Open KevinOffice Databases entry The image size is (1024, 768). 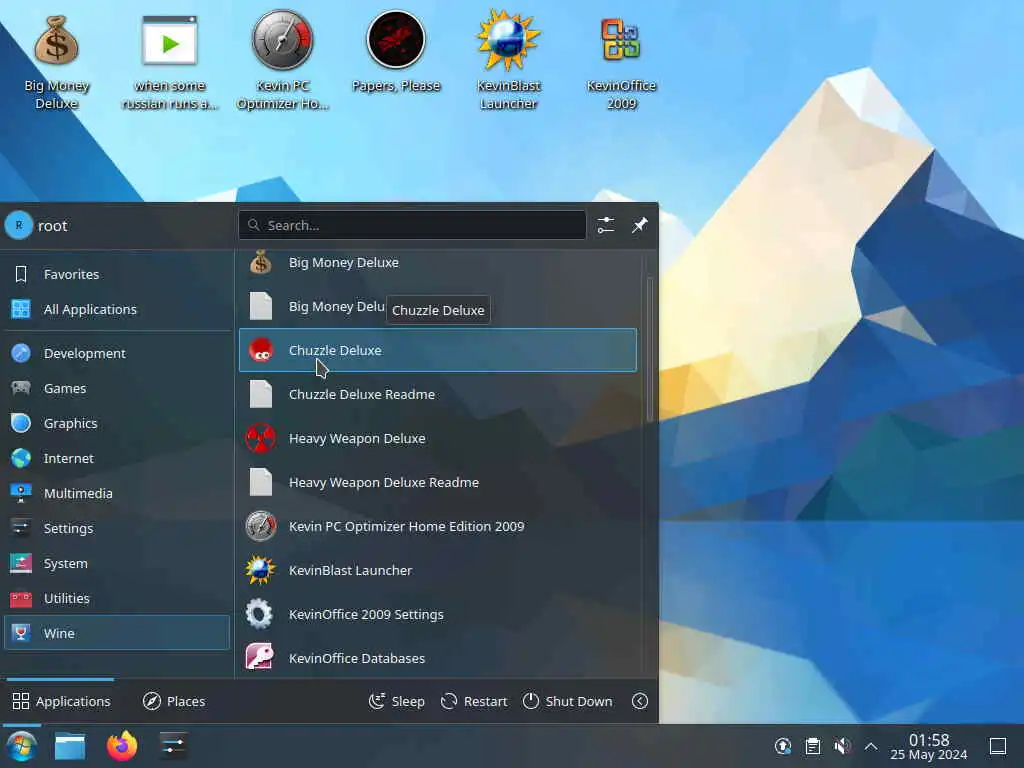tap(438, 658)
